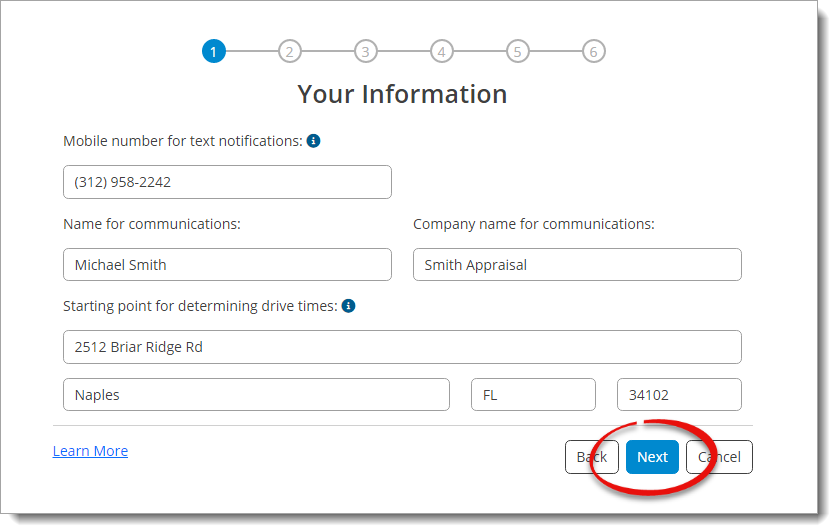Select step 4 in the progress tracker

click(441, 51)
